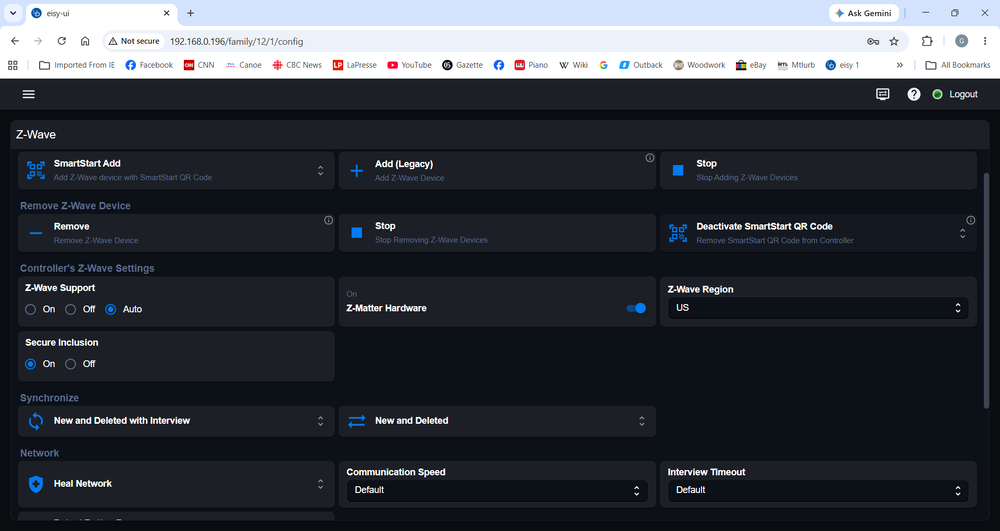
Task: Click the Stop Removing Z-Wave Devices square icon
Action: 357,233
